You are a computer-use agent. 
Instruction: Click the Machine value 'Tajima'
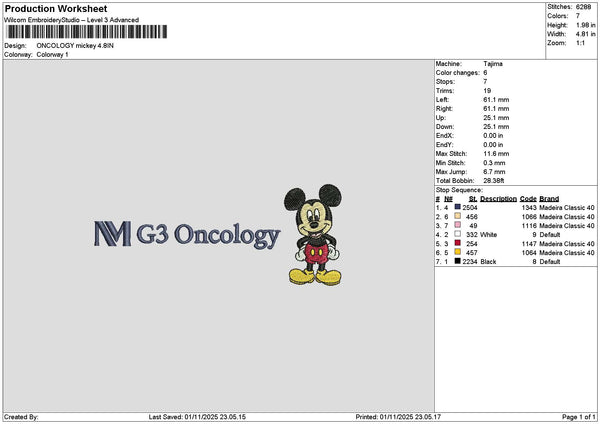pyautogui.click(x=493, y=64)
